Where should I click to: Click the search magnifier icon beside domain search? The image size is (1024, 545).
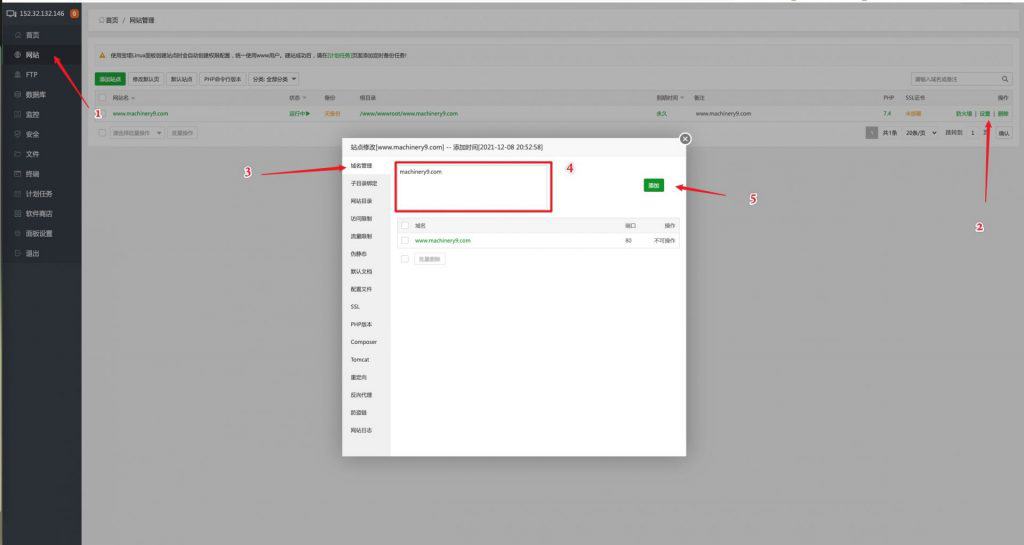pyautogui.click(x=1006, y=79)
